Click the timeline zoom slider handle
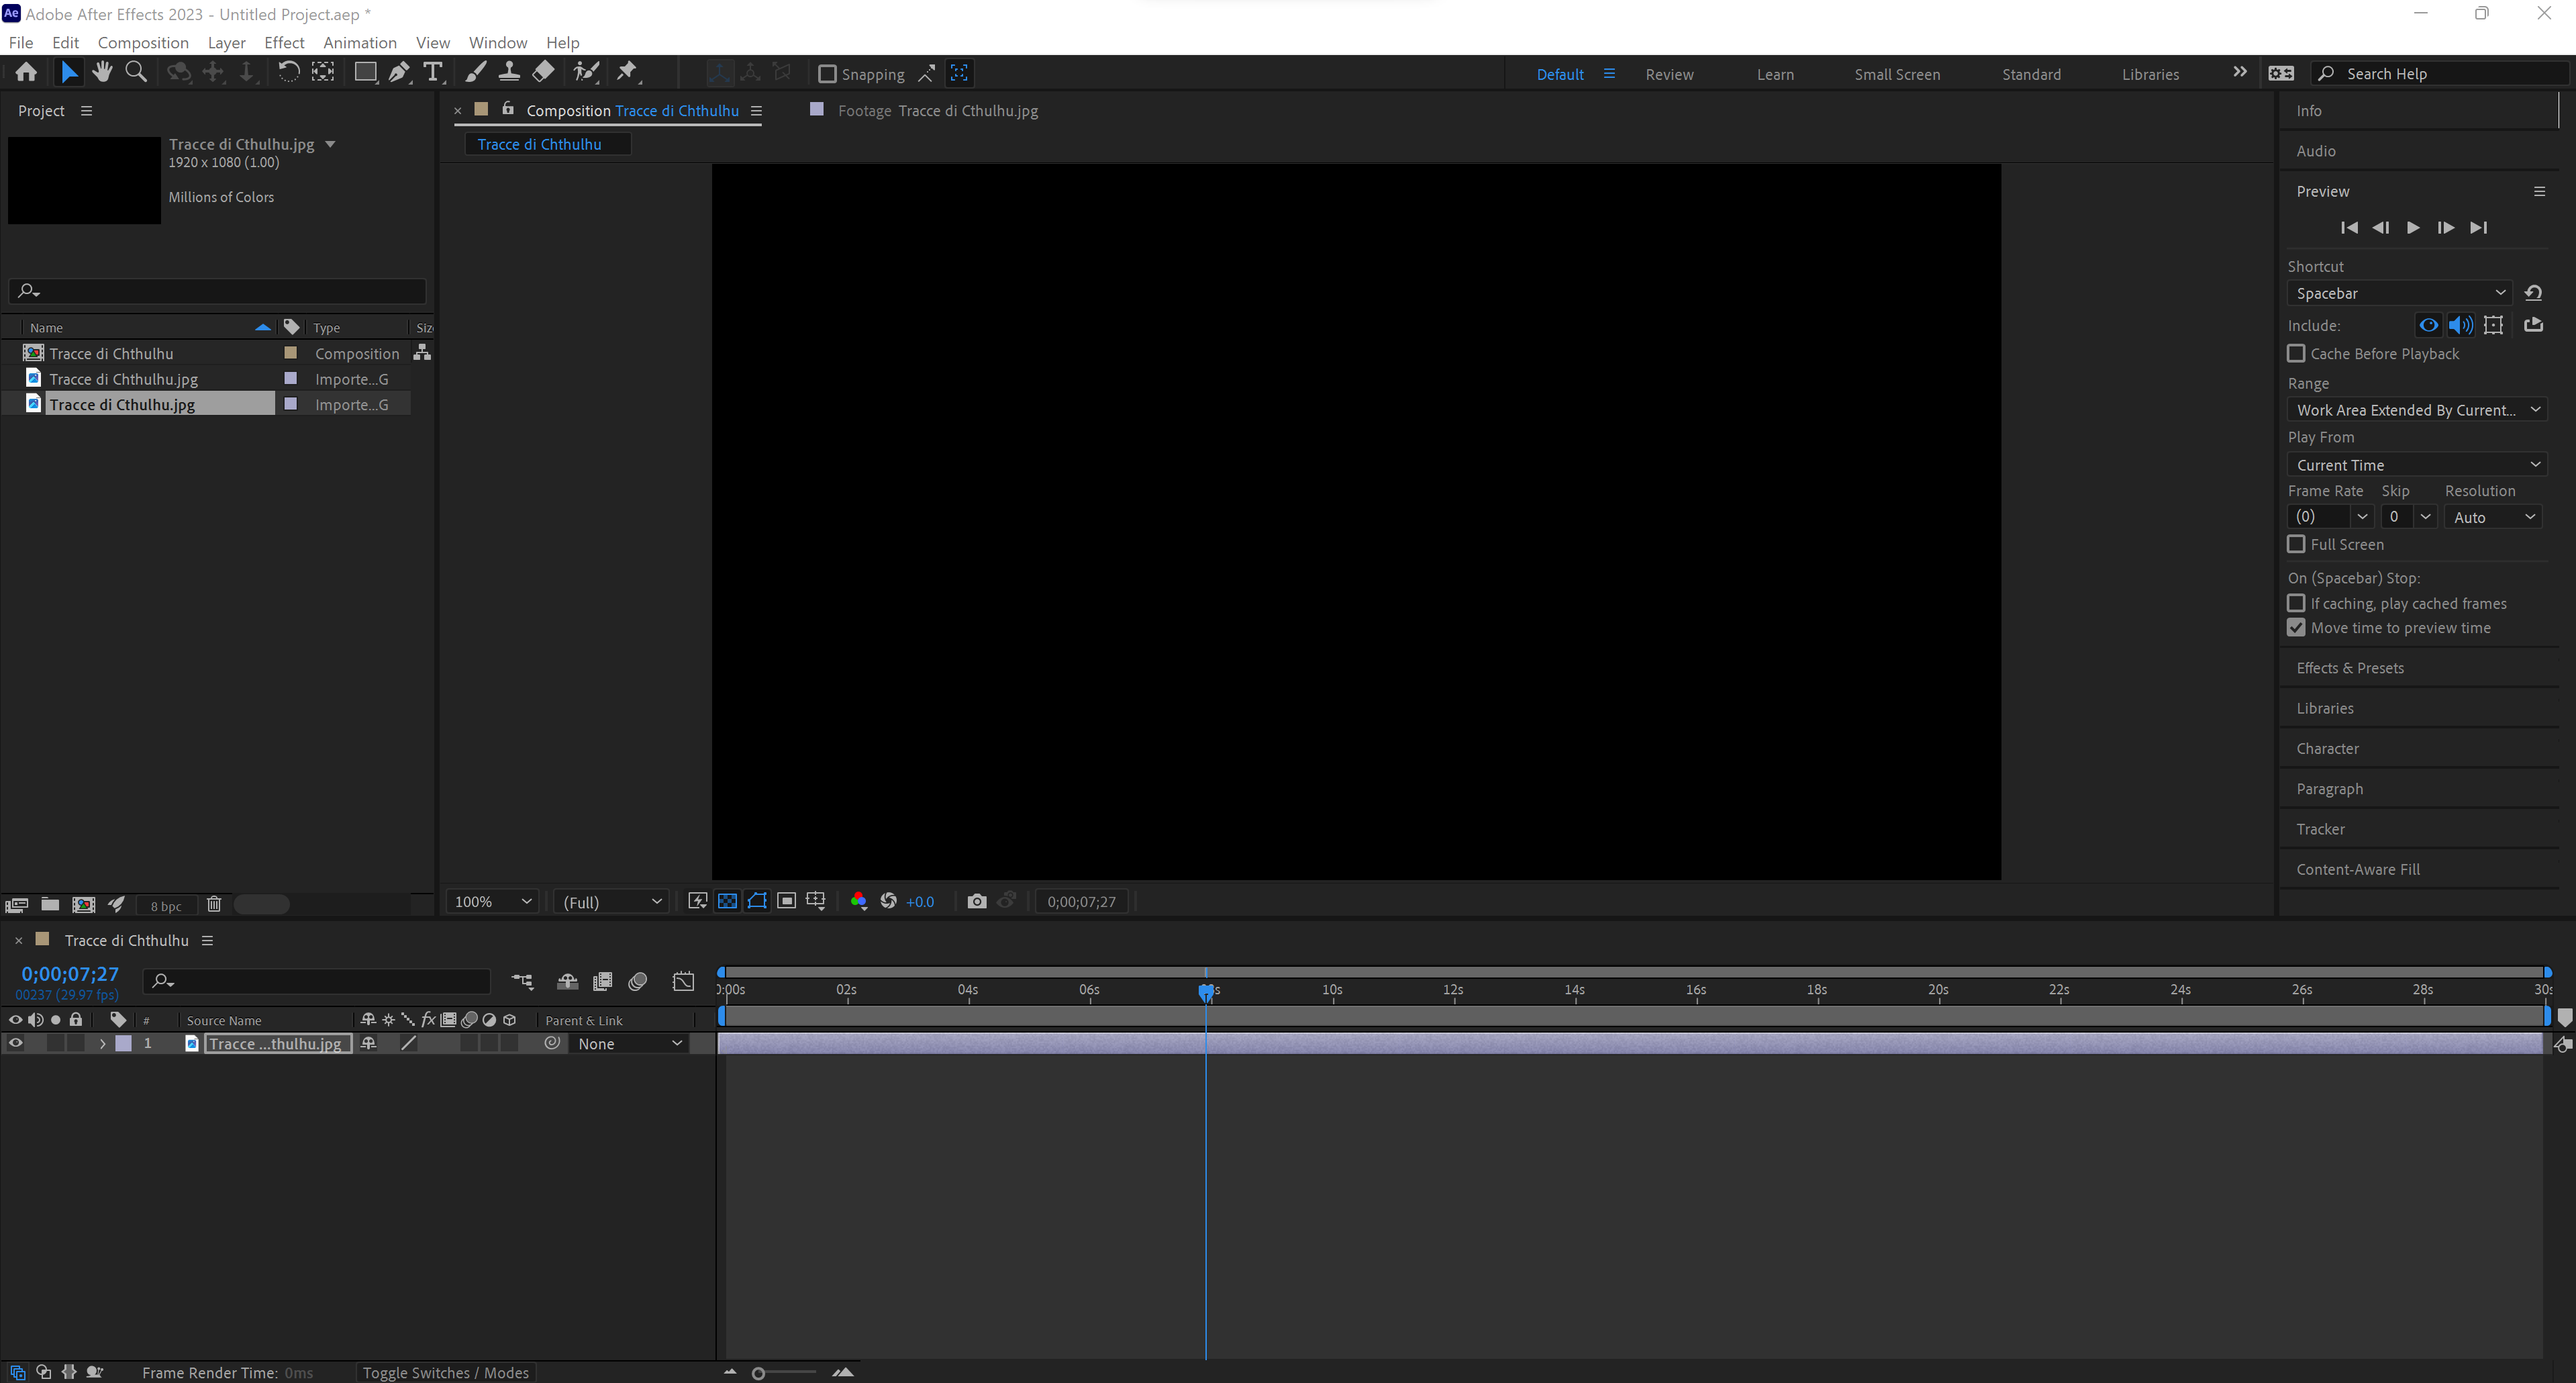Screen dimensions: 2576x1383 point(758,1373)
